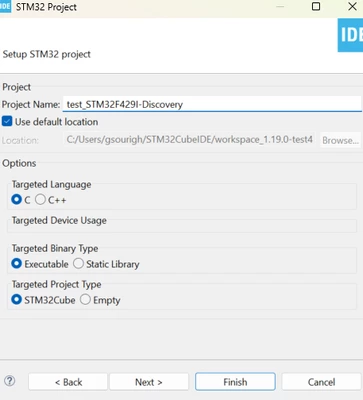This screenshot has width=363, height=400.
Task: Click the Targeted Device Usage label
Action: [59, 220]
